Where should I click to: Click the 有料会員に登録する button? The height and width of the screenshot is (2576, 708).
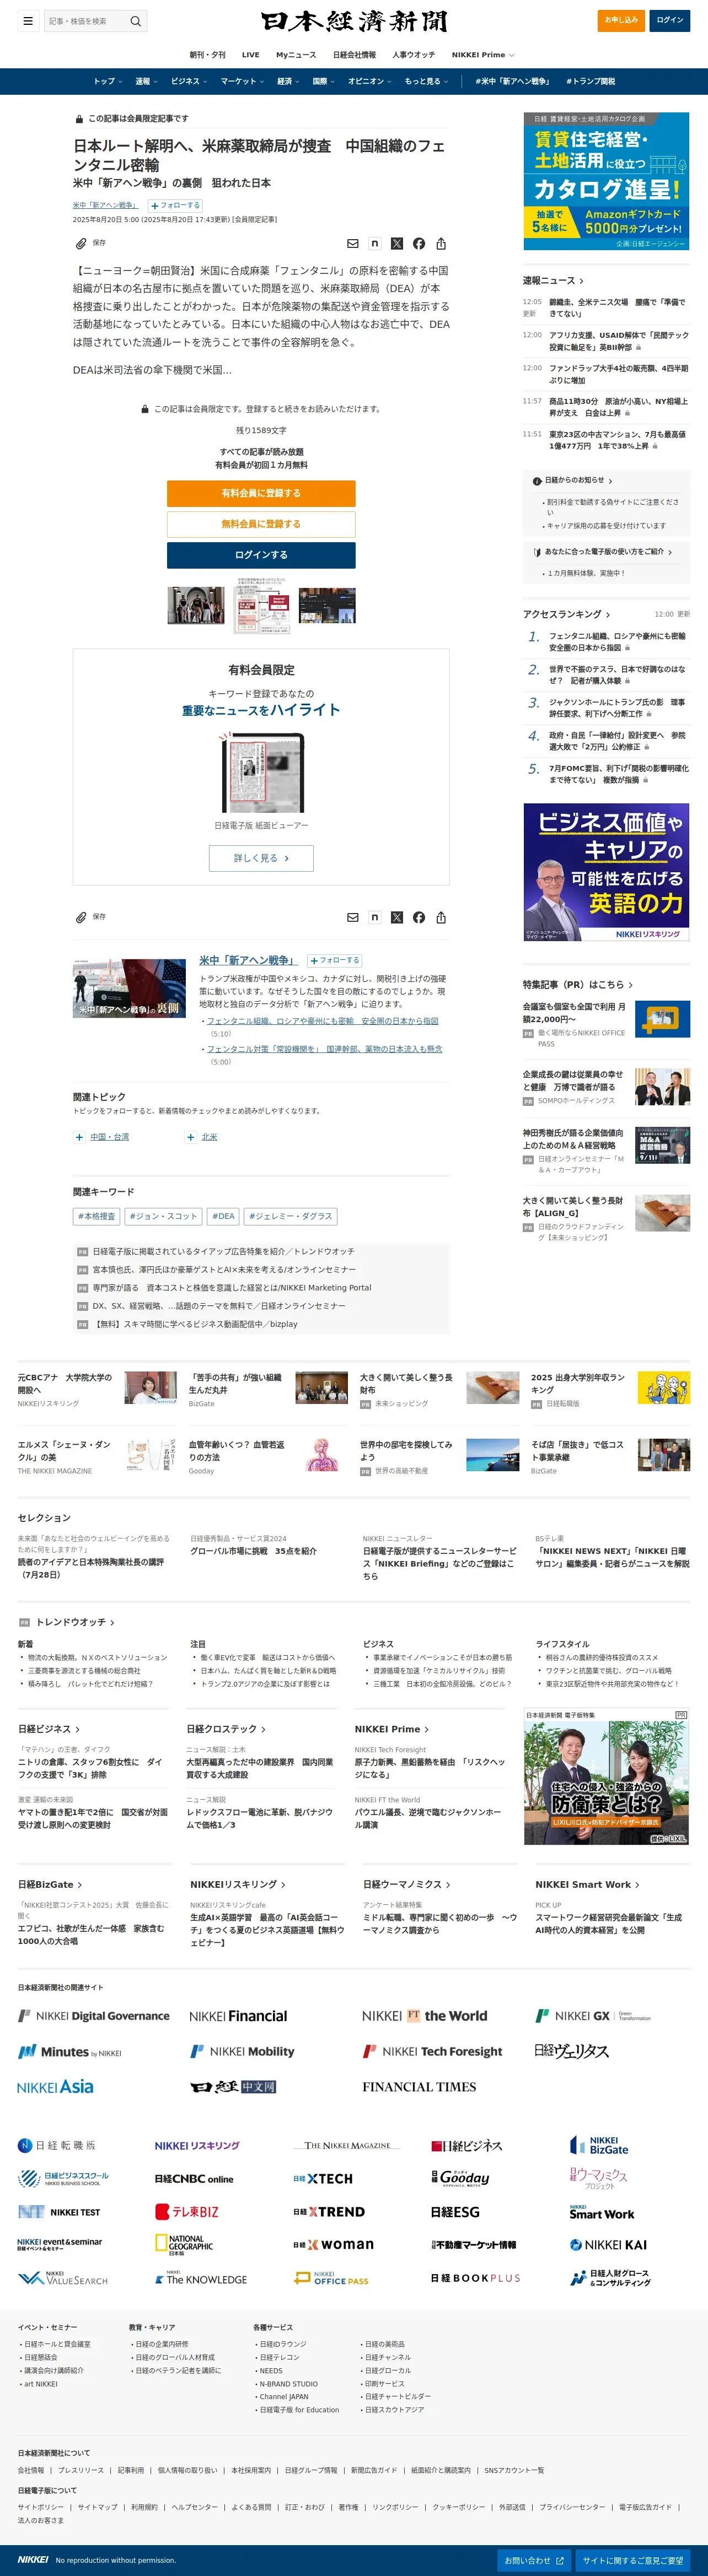[261, 493]
